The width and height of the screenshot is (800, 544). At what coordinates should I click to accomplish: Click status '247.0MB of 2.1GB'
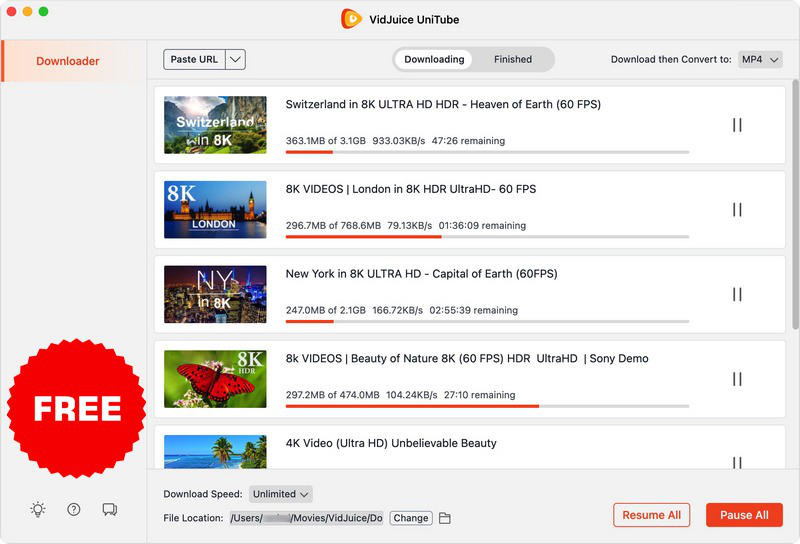(x=326, y=310)
